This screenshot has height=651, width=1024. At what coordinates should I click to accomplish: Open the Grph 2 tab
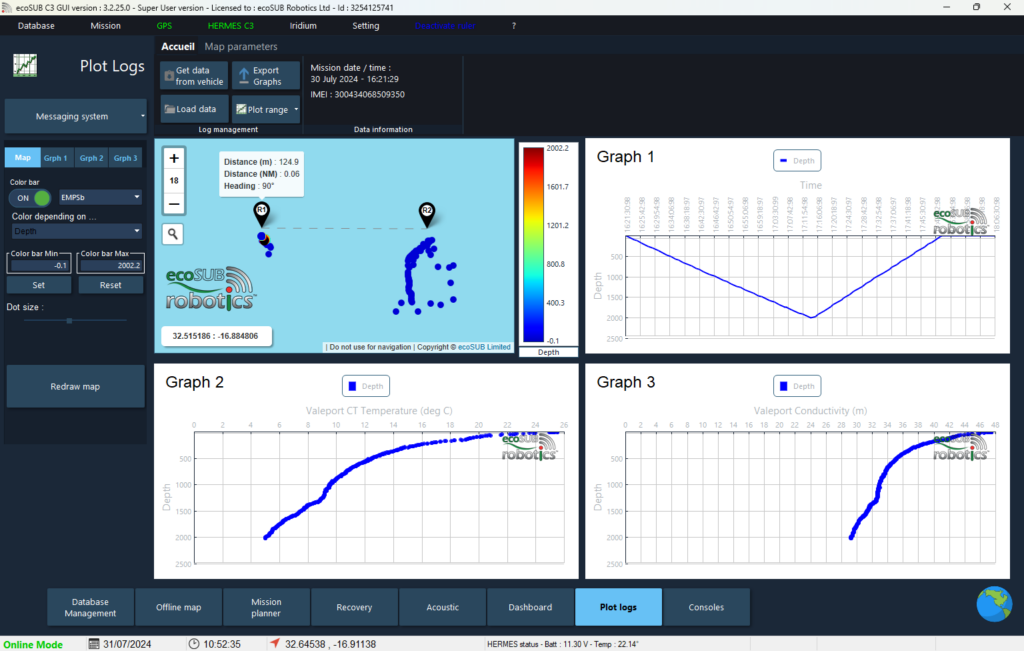[x=91, y=158]
